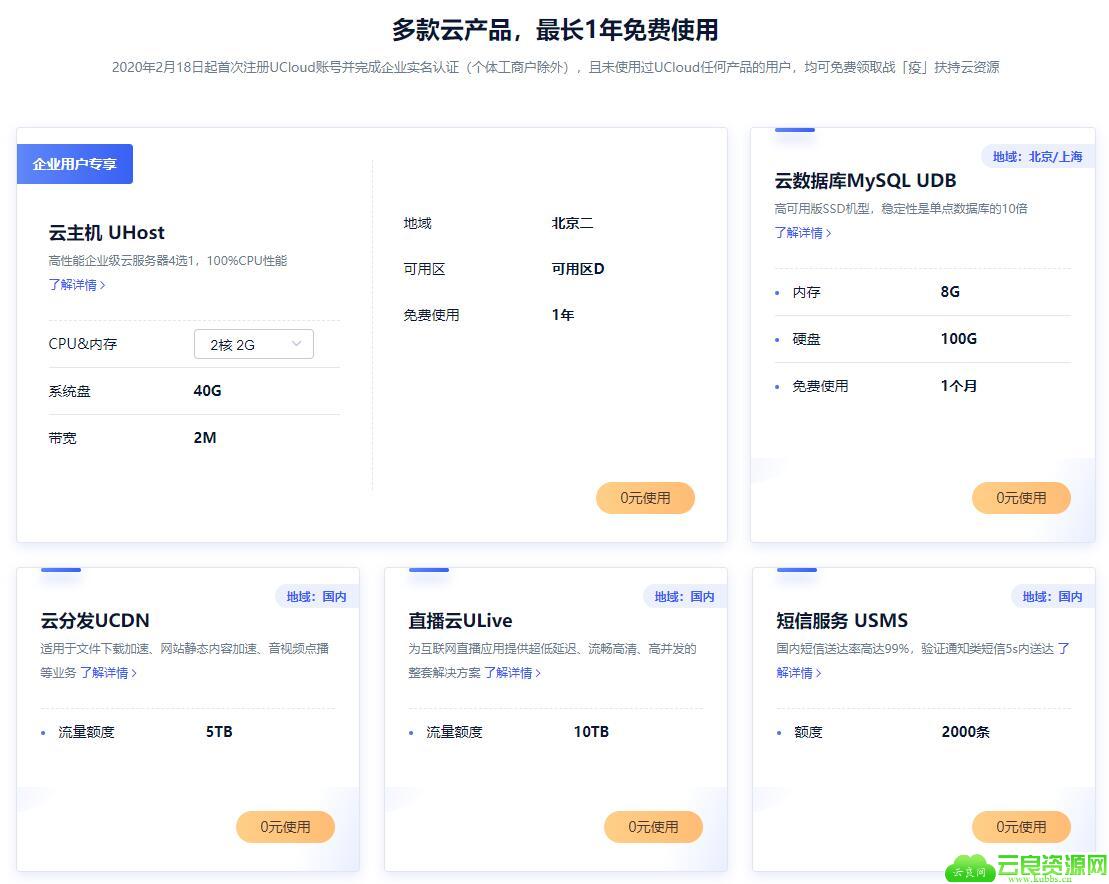This screenshot has width=1109, height=884.
Task: Click the 免费使用 value 1个月
Action: click(x=958, y=386)
